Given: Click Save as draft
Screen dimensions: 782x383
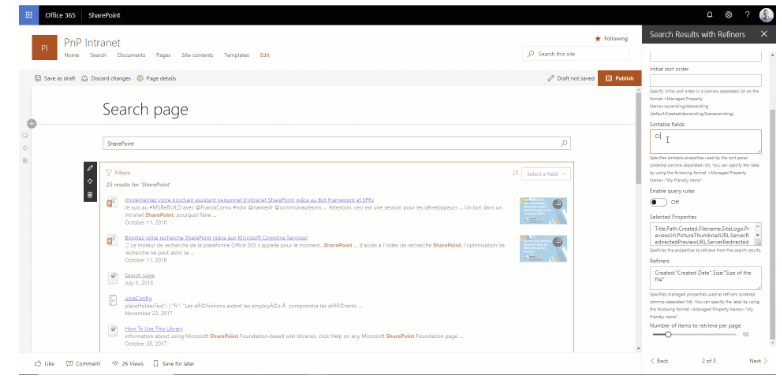Looking at the screenshot, I should coord(55,78).
